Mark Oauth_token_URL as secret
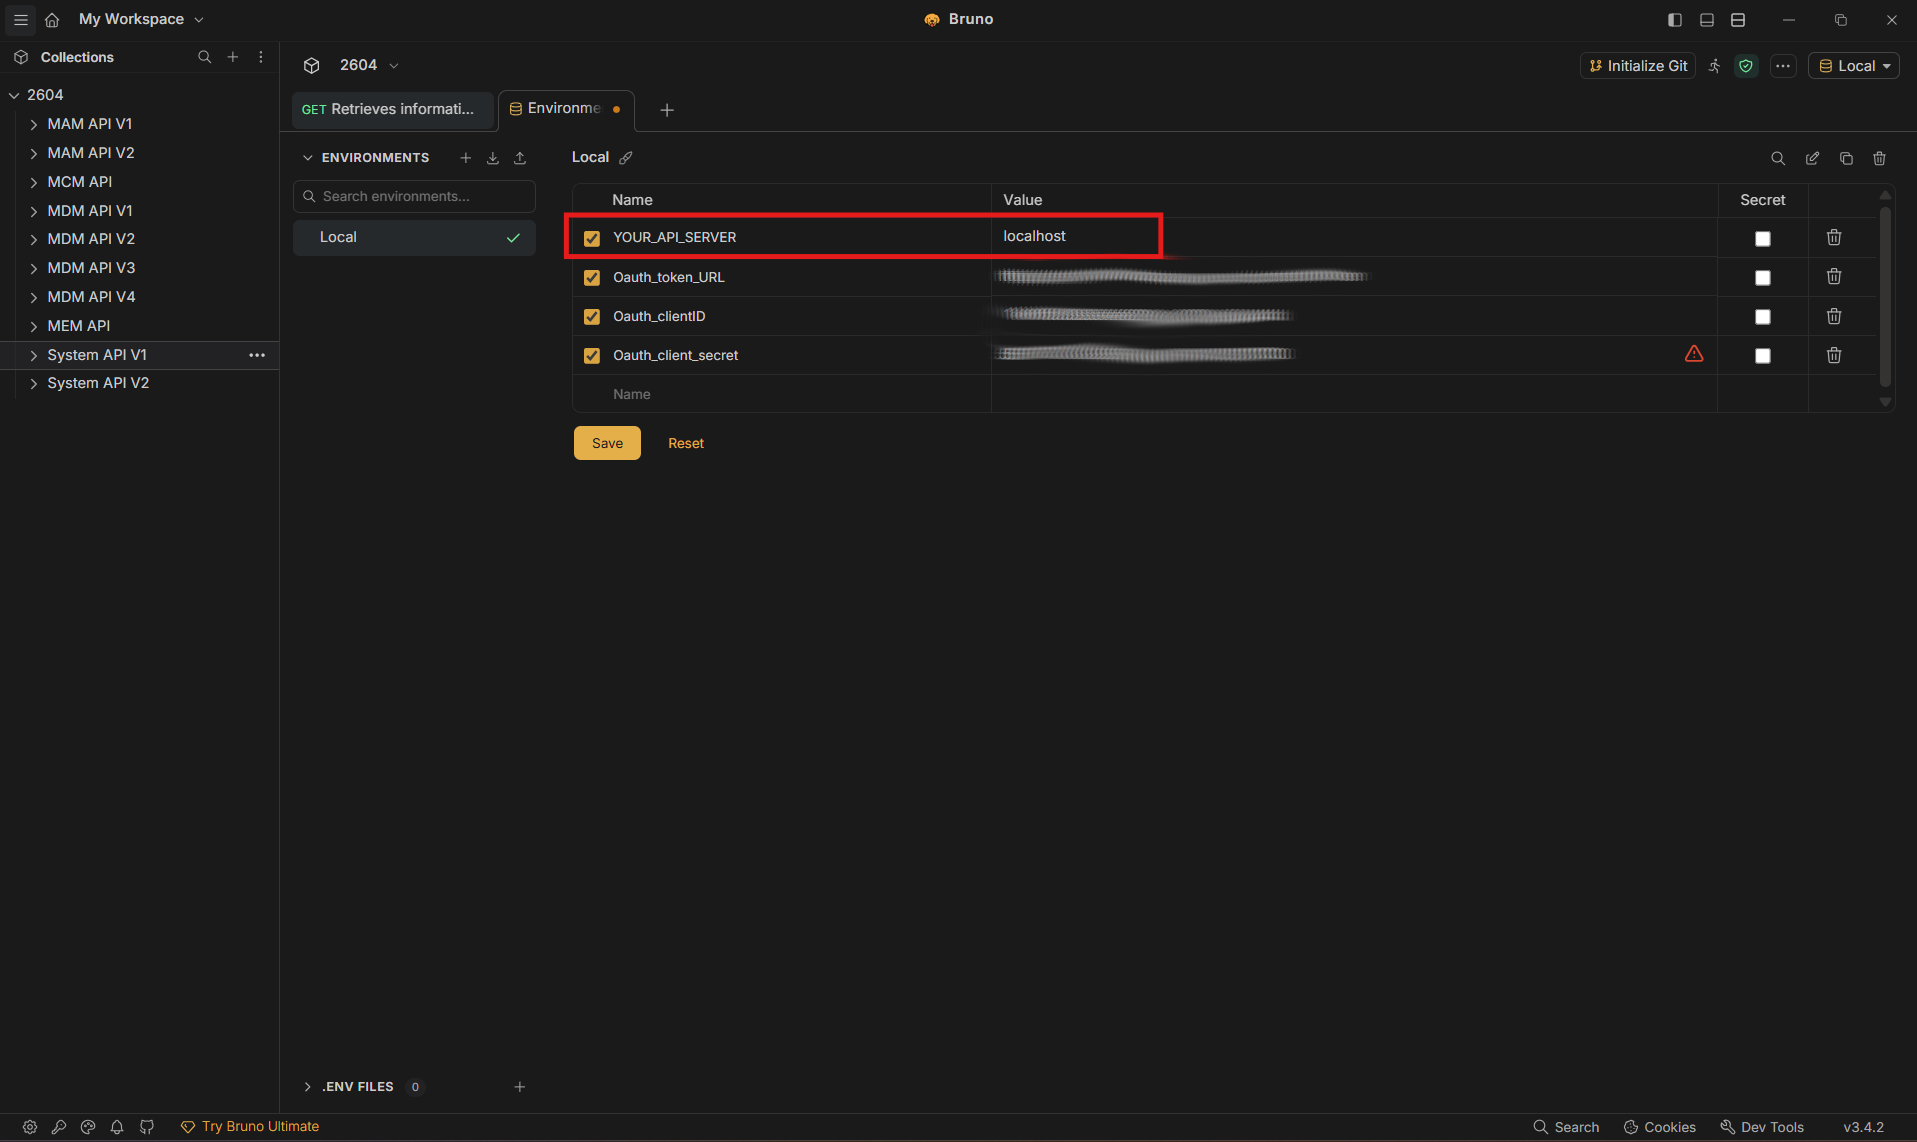Image resolution: width=1917 pixels, height=1142 pixels. coord(1763,278)
